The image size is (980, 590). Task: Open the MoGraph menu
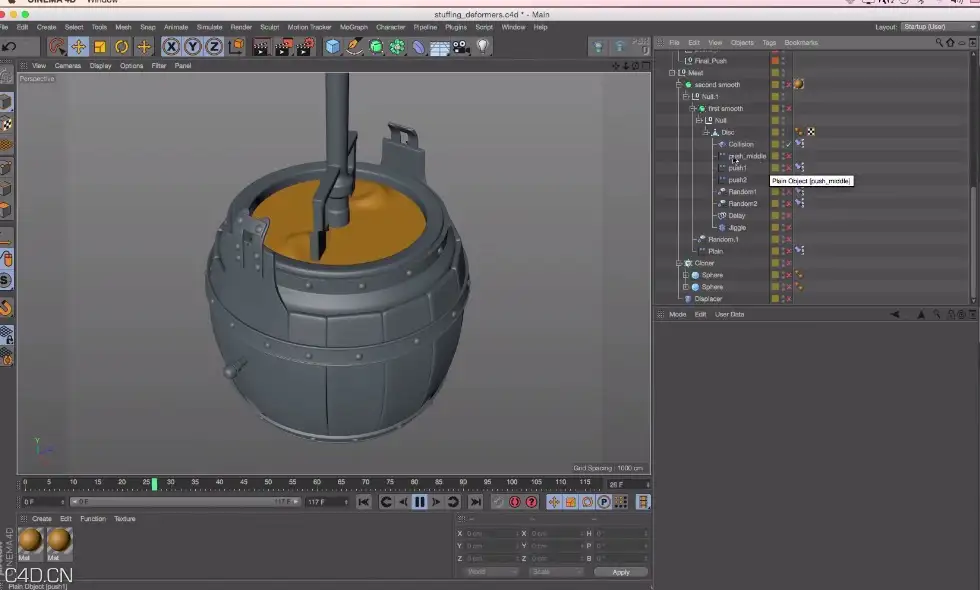pyautogui.click(x=354, y=27)
